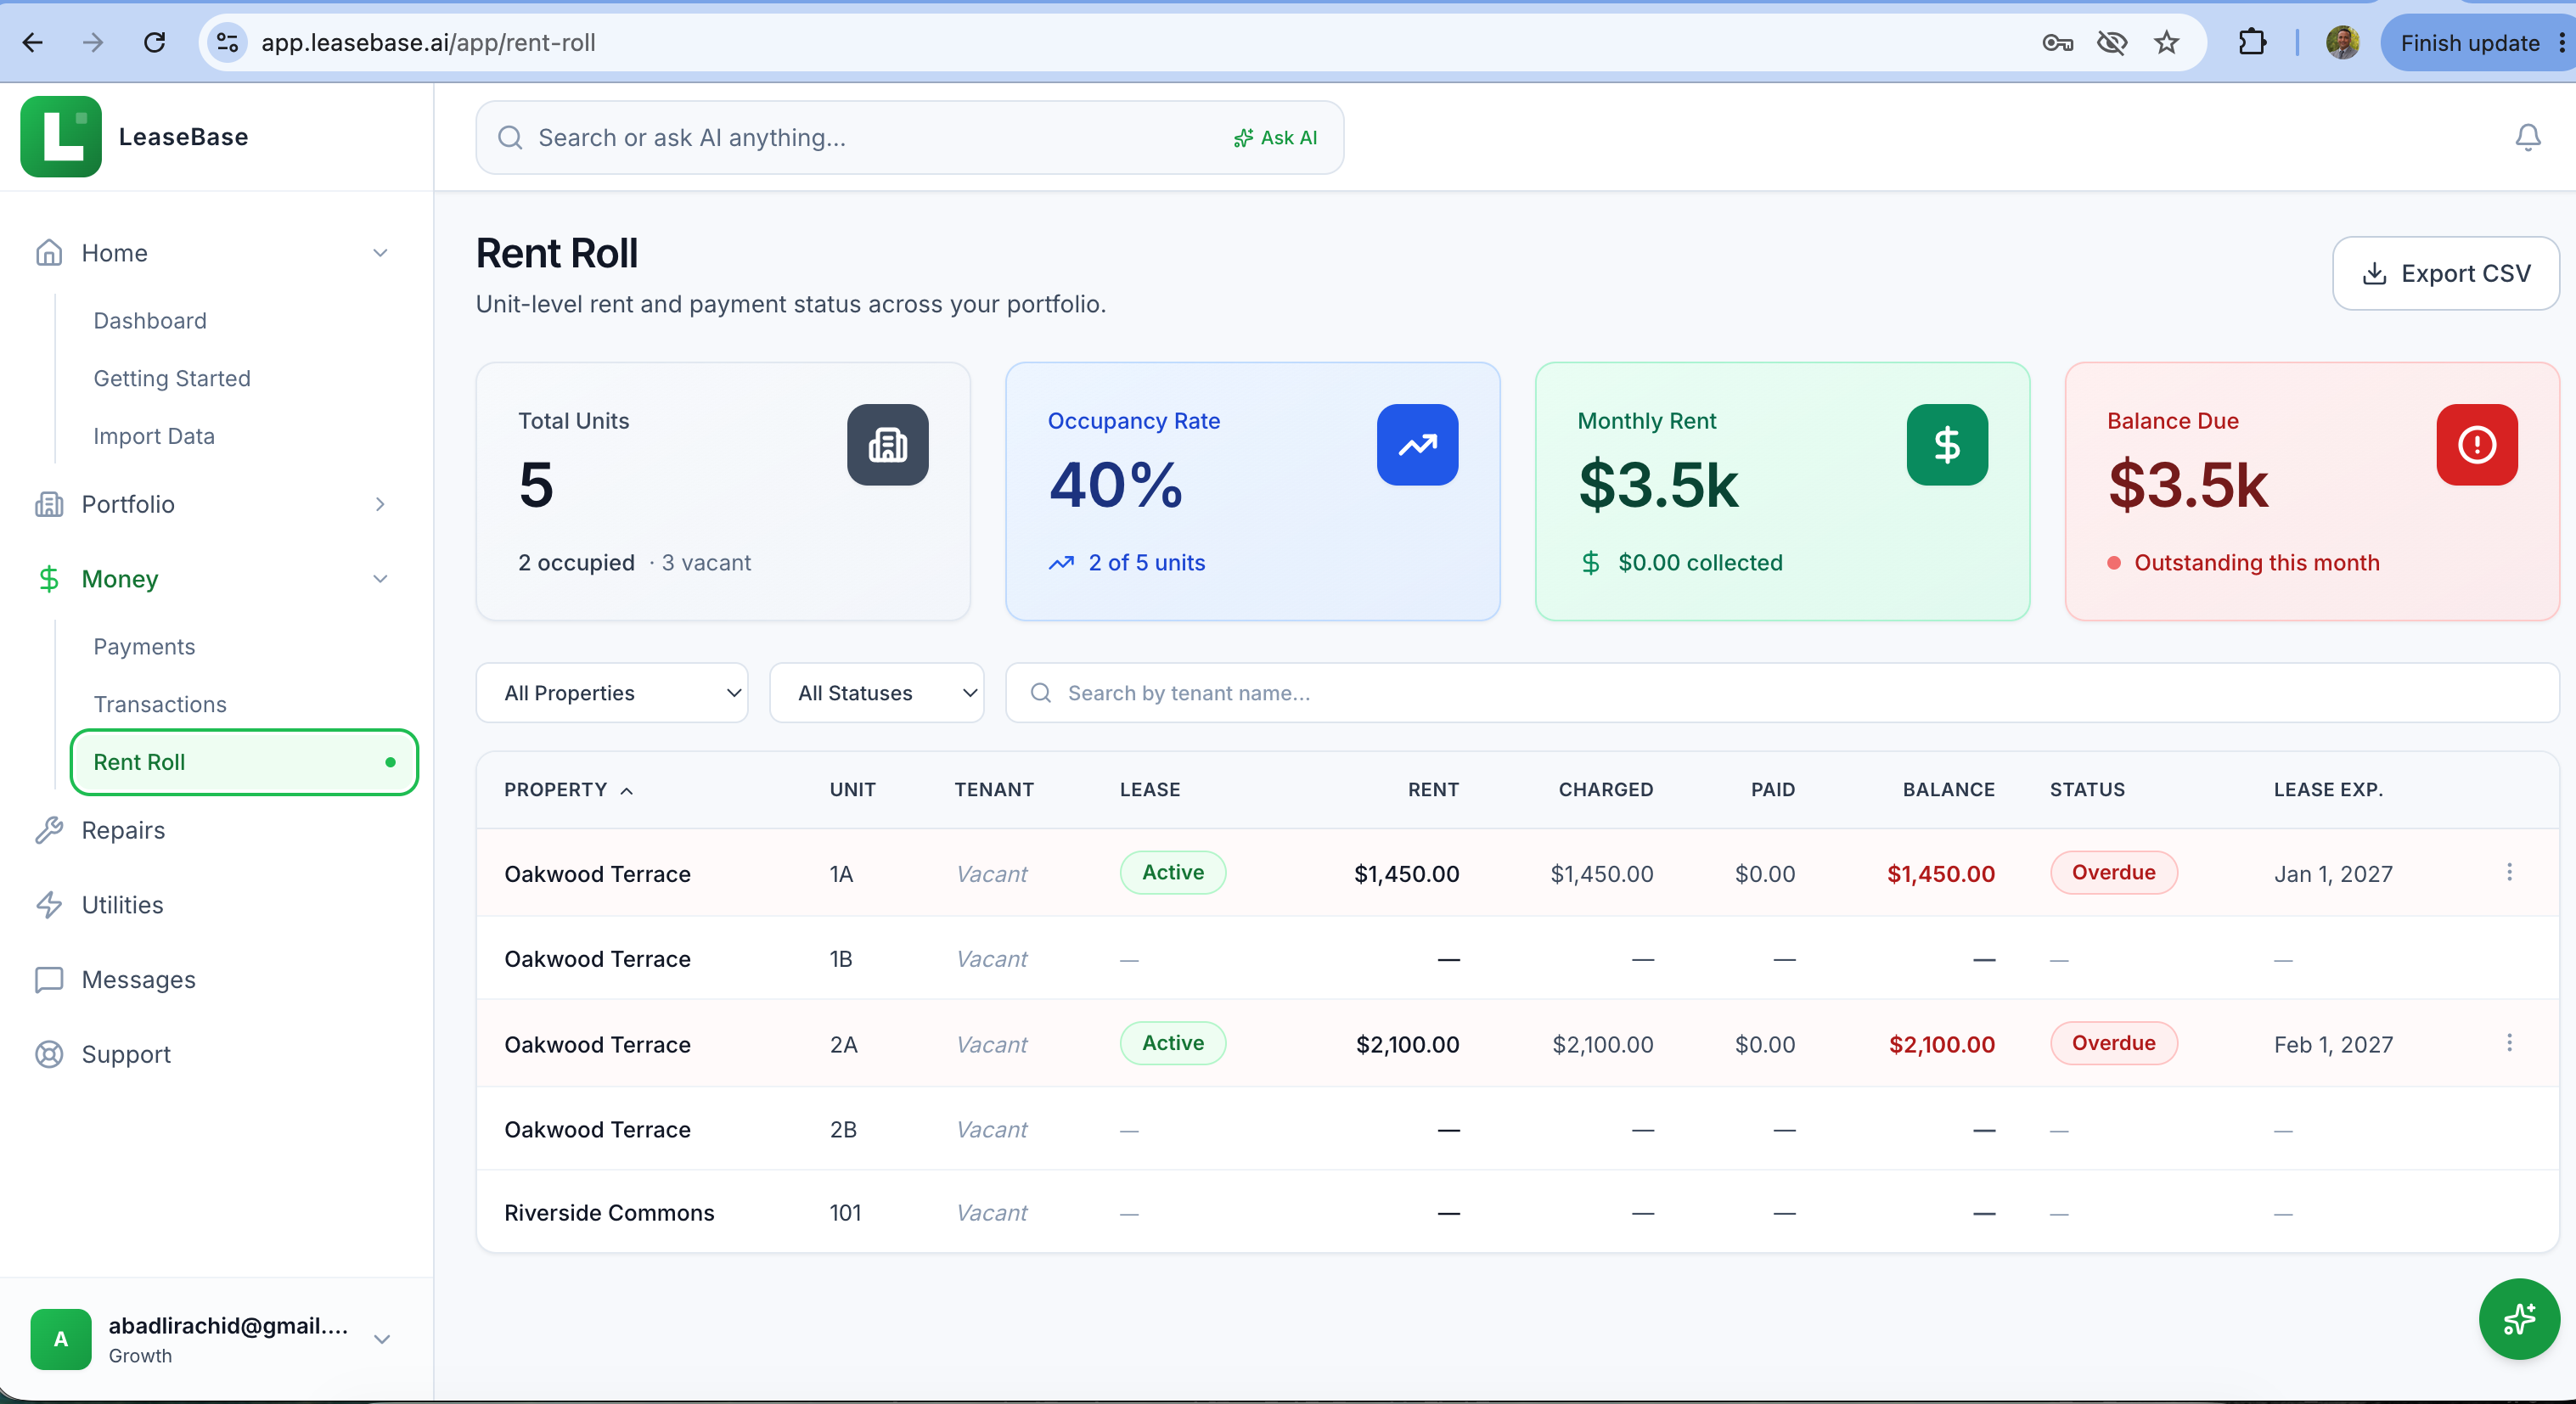Open the Chrome profile avatar
2576x1404 pixels.
coord(2342,42)
